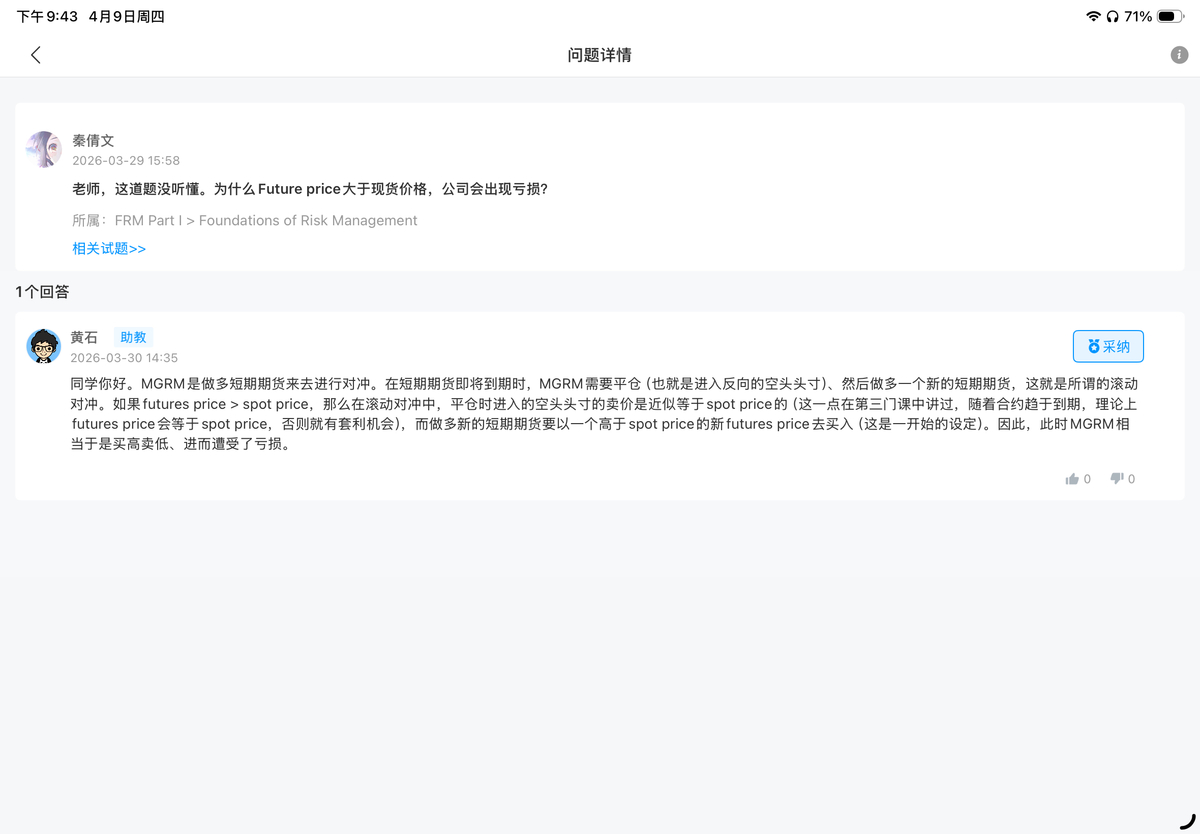Tap the battery indicator showing 71%
Viewport: 1200px width, 834px height.
(1154, 16)
